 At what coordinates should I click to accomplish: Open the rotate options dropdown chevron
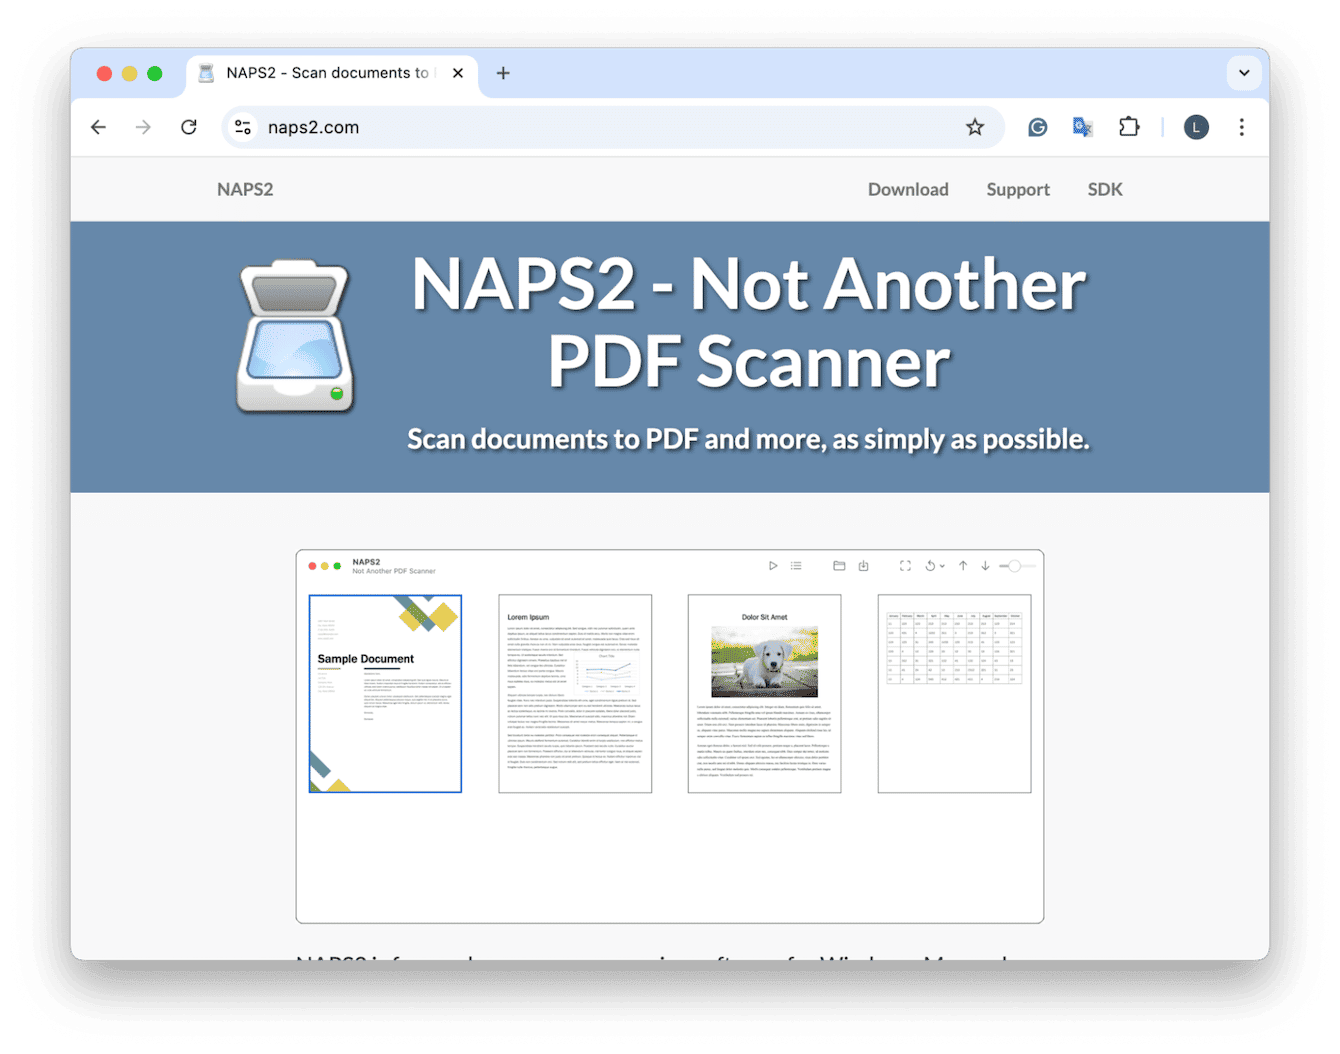click(943, 565)
